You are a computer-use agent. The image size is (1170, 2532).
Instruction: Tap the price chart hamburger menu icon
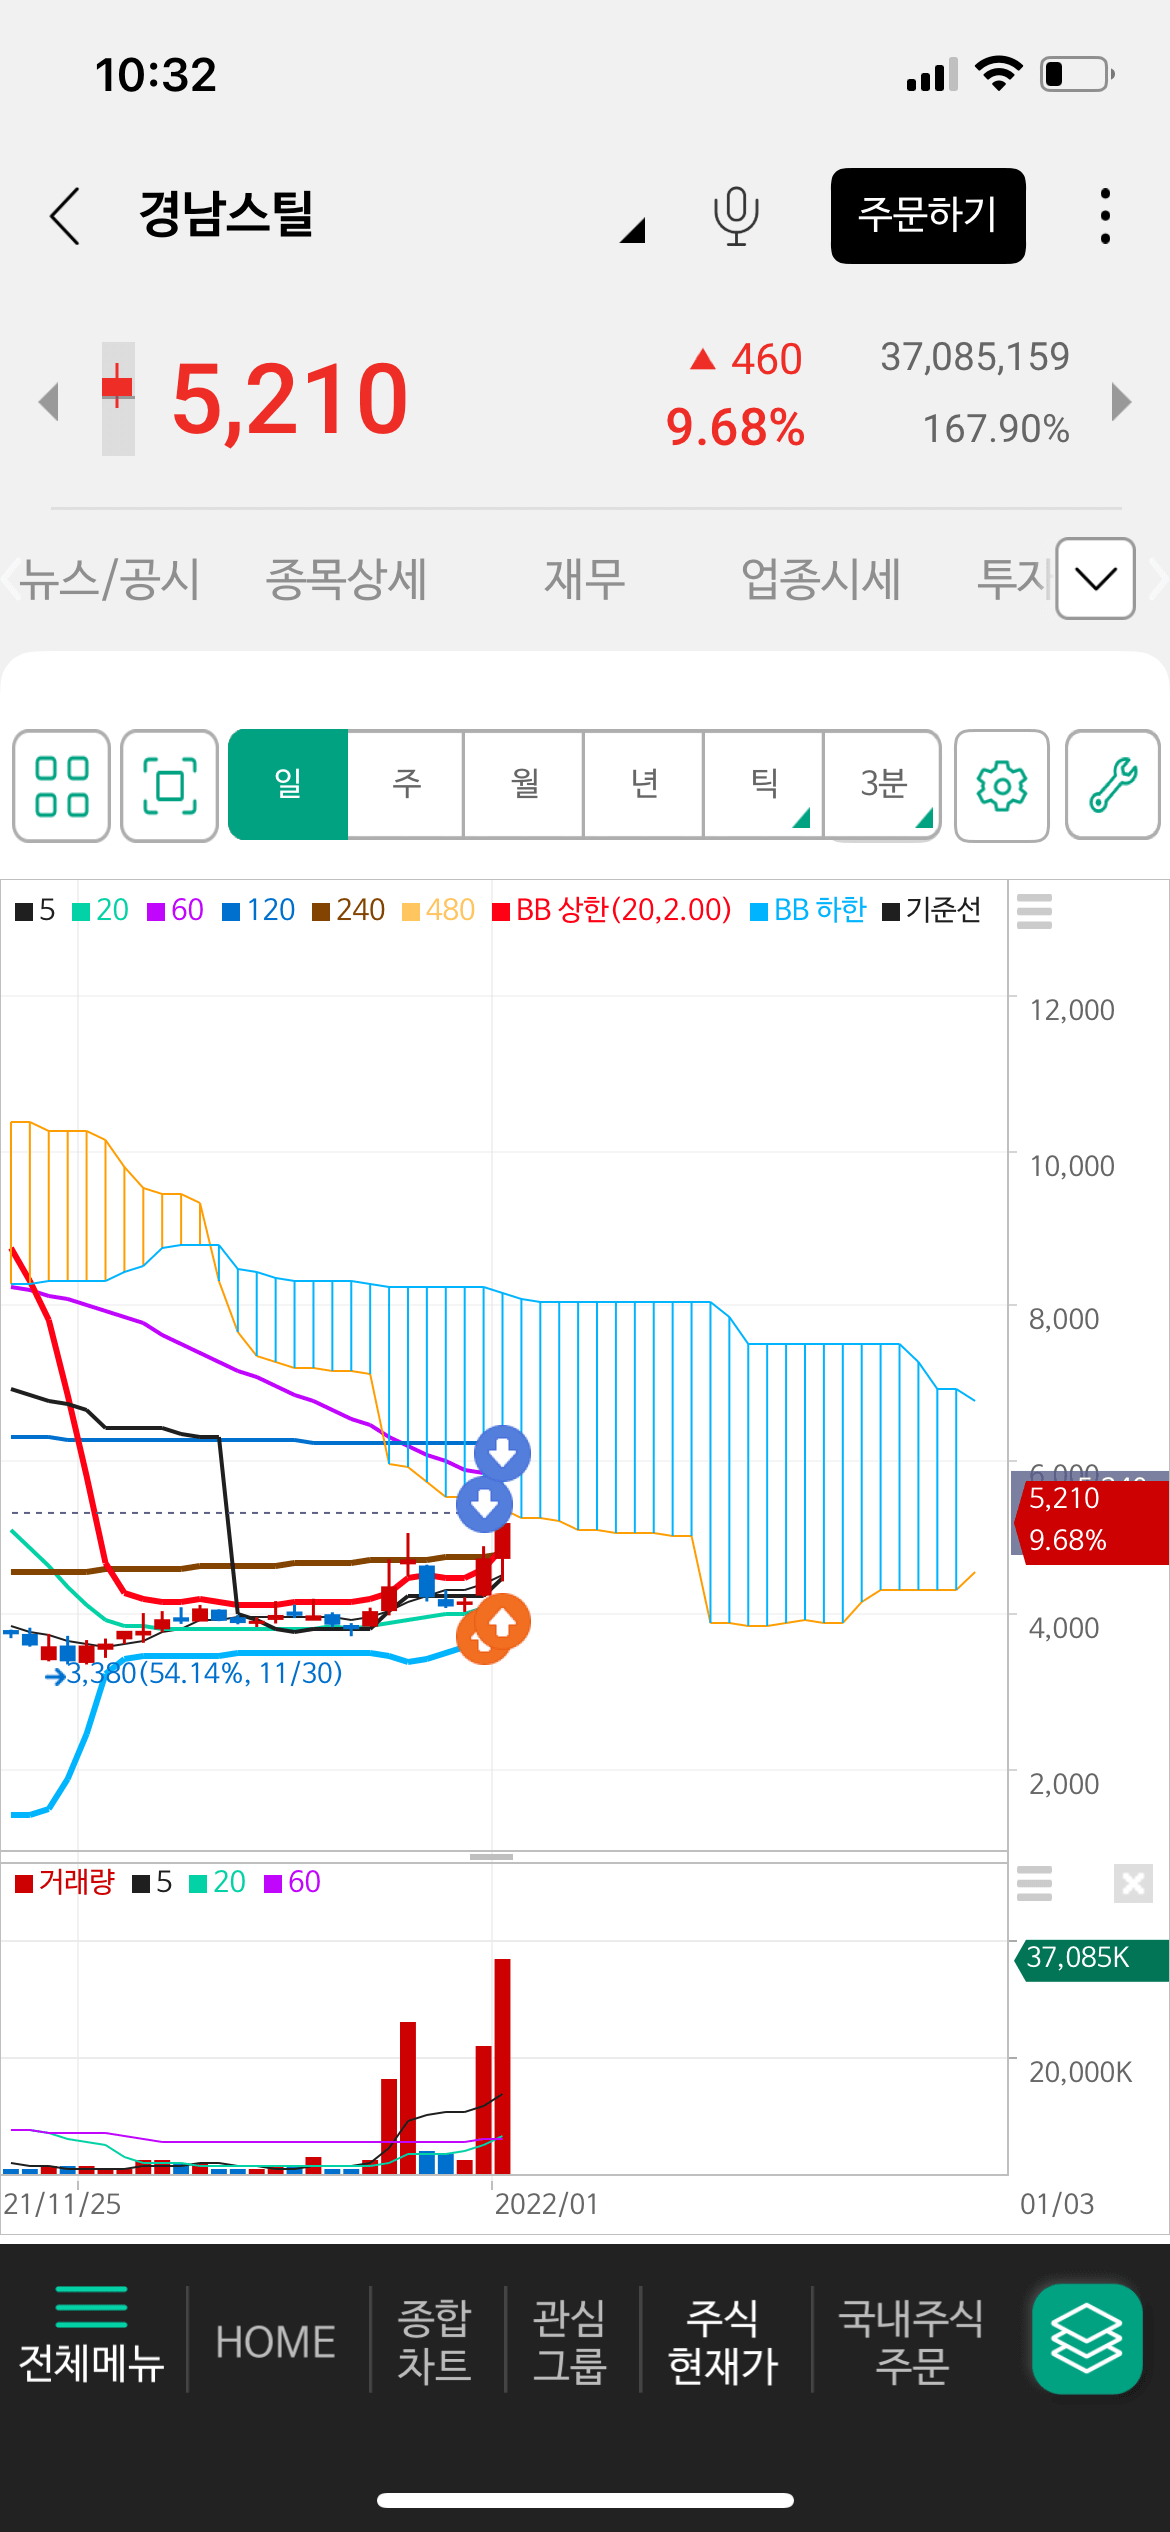point(1034,911)
